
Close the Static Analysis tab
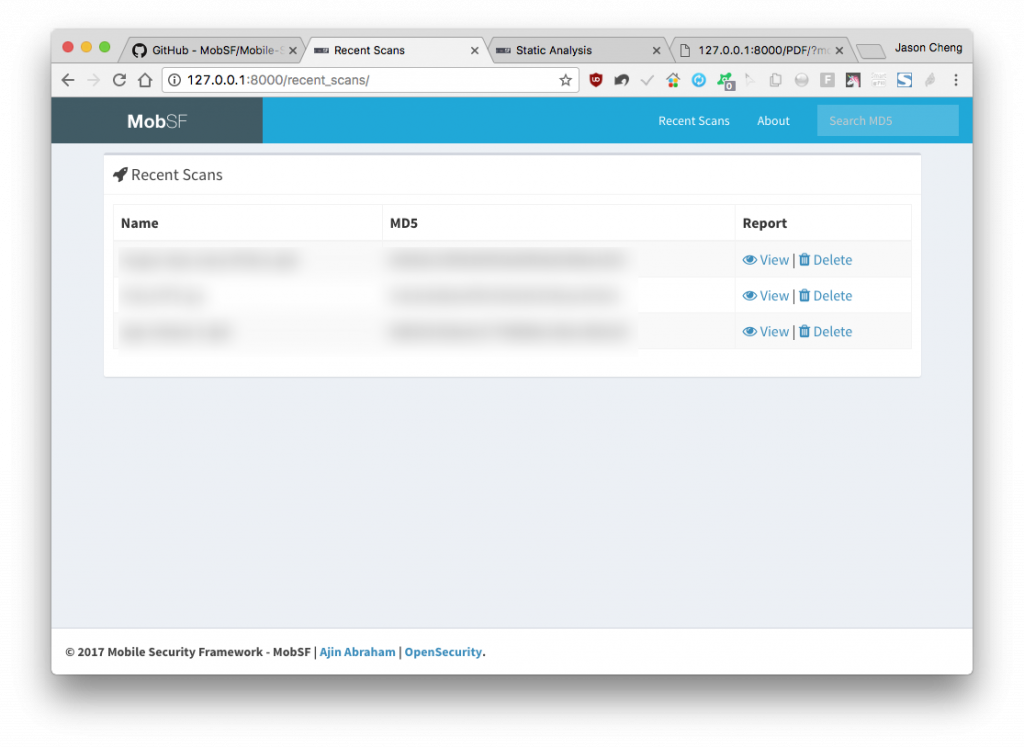(656, 50)
